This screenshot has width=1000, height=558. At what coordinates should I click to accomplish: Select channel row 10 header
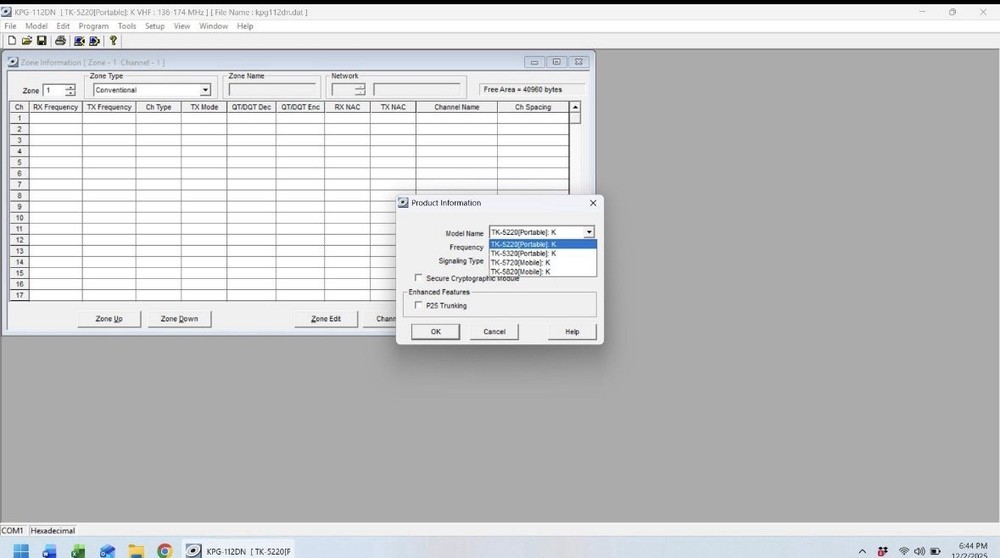[19, 218]
